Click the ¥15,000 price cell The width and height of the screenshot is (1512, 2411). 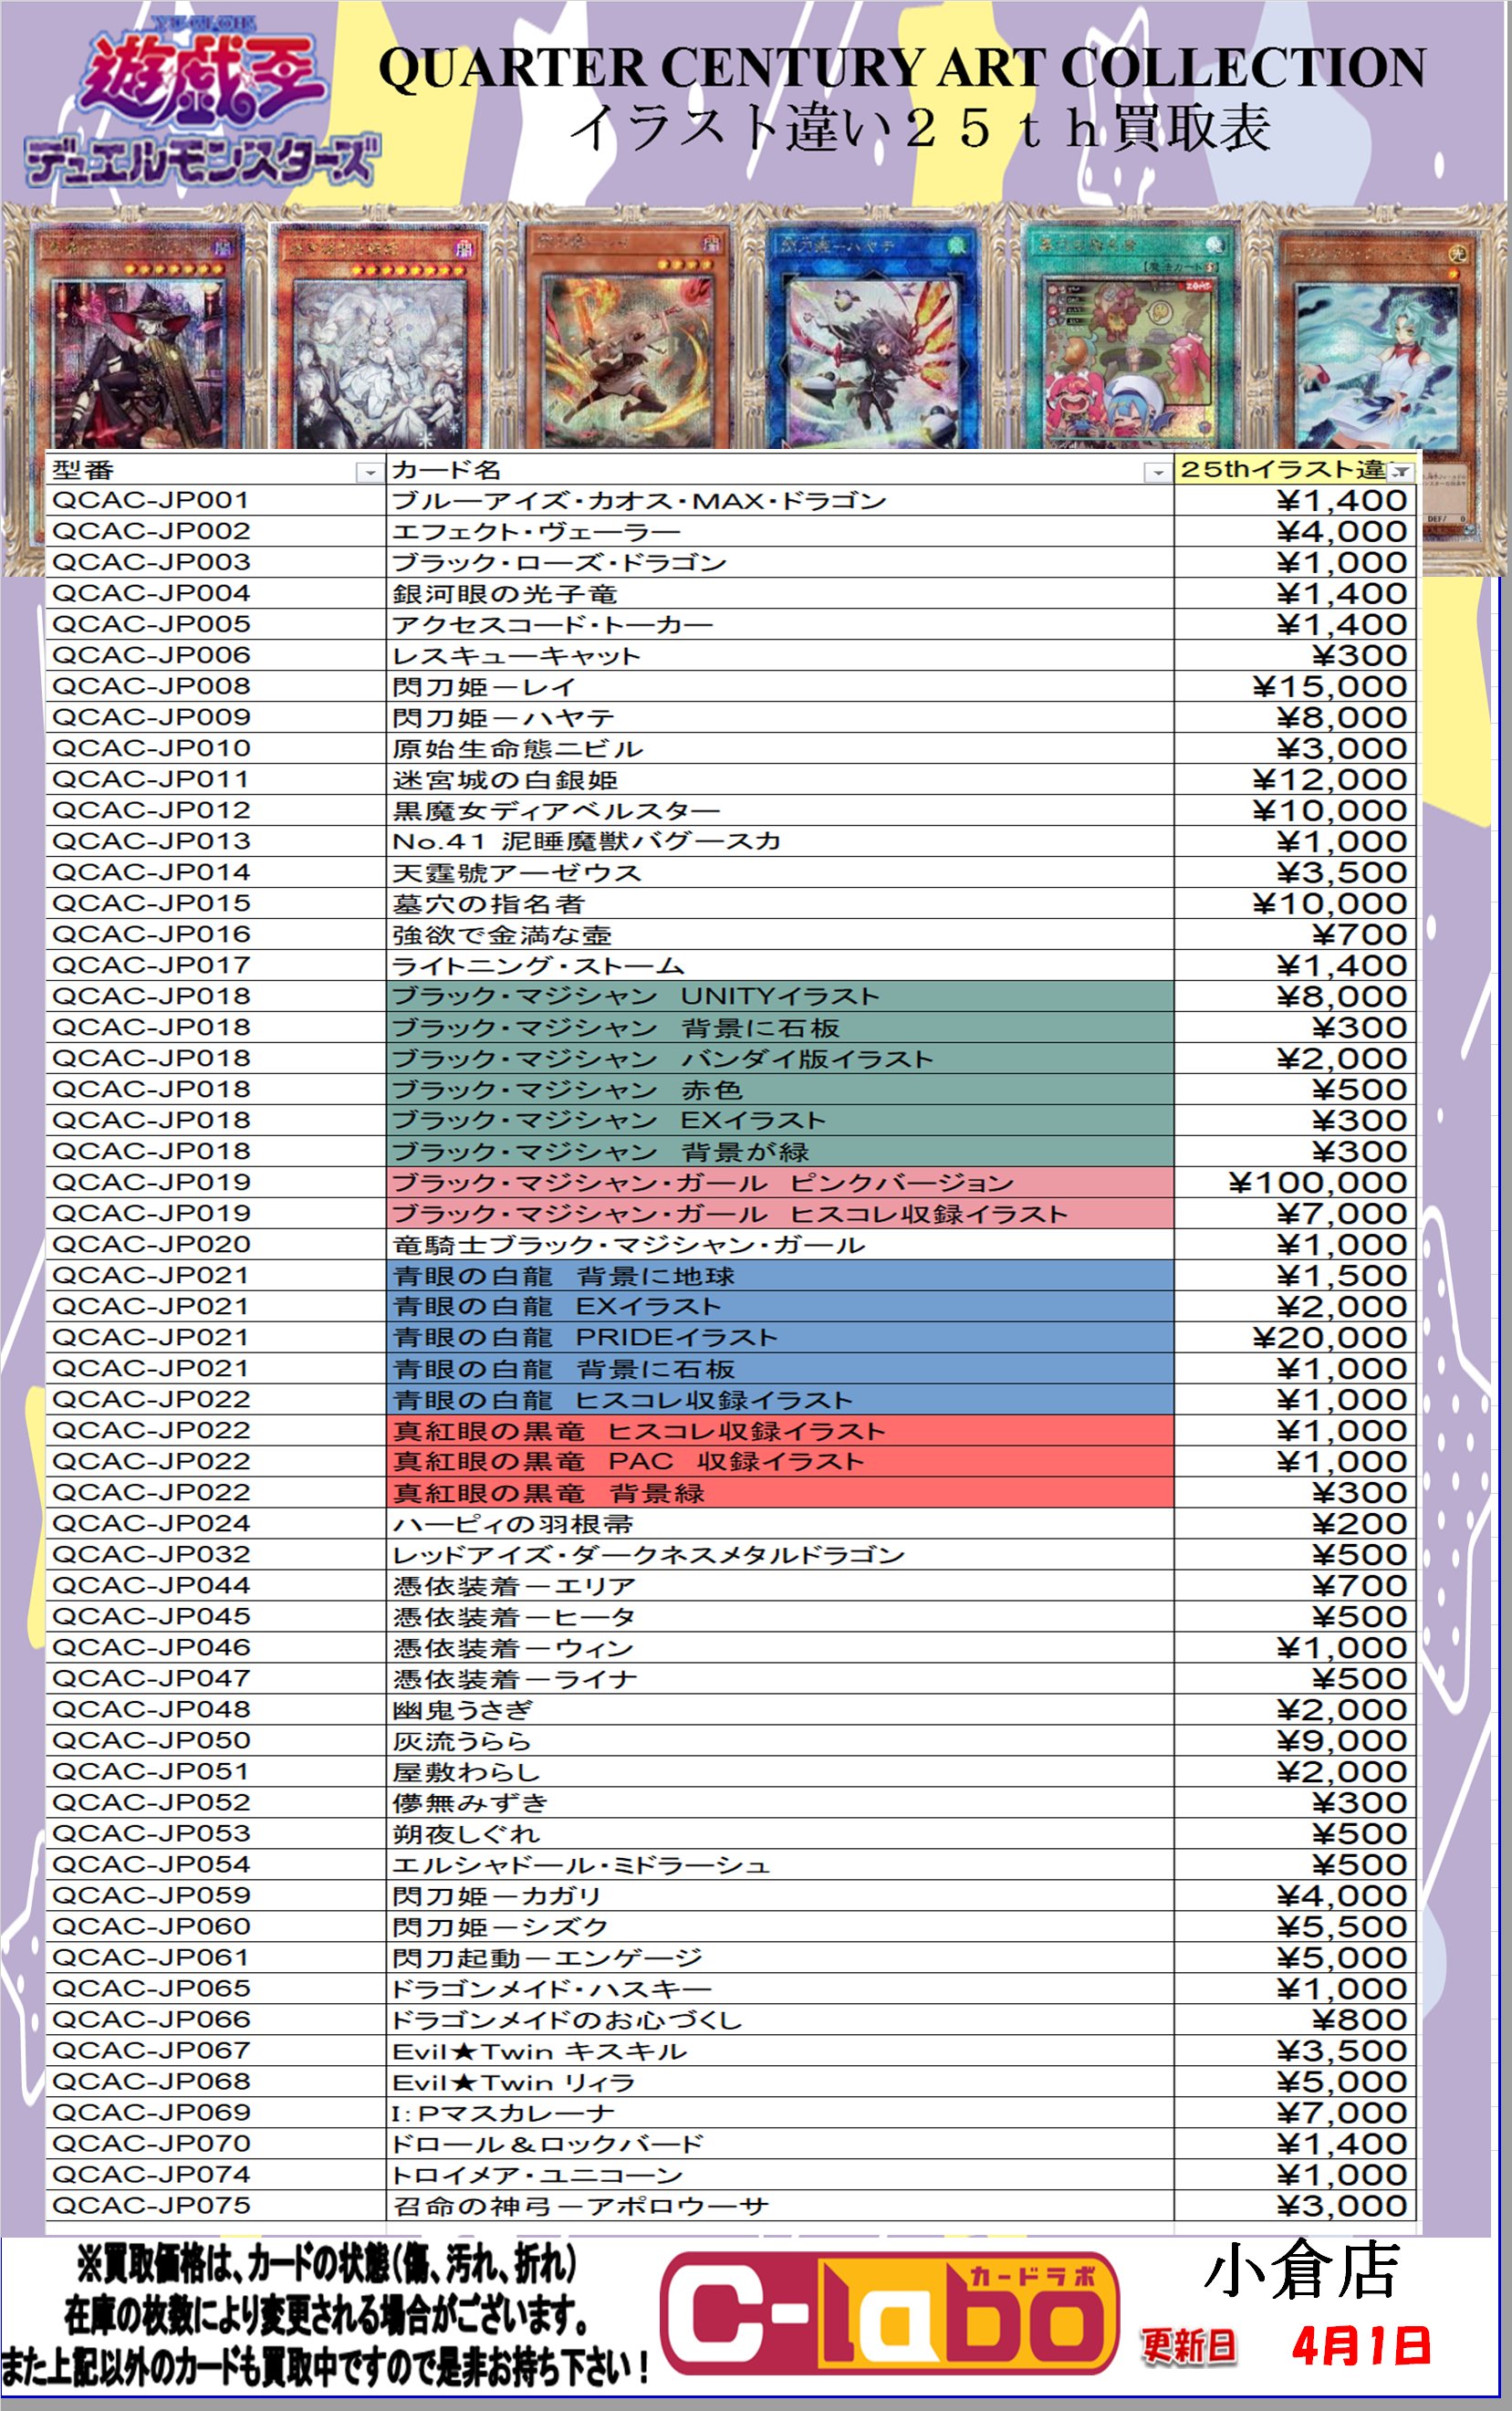pos(1295,687)
